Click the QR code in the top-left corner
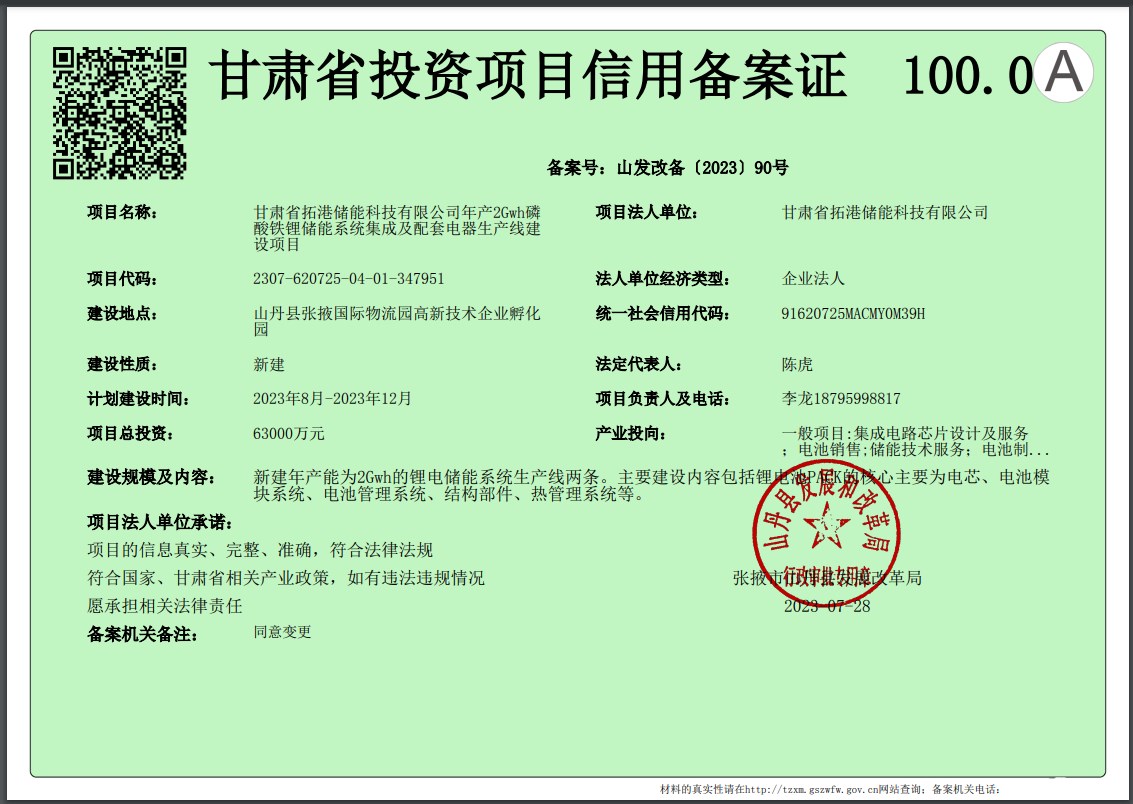 (x=119, y=113)
